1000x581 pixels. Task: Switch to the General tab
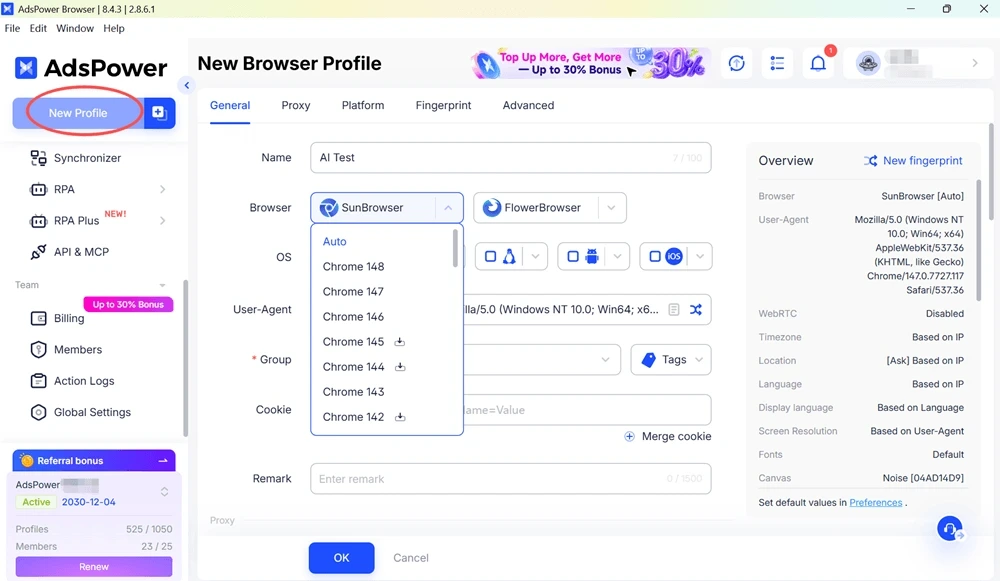(x=230, y=105)
